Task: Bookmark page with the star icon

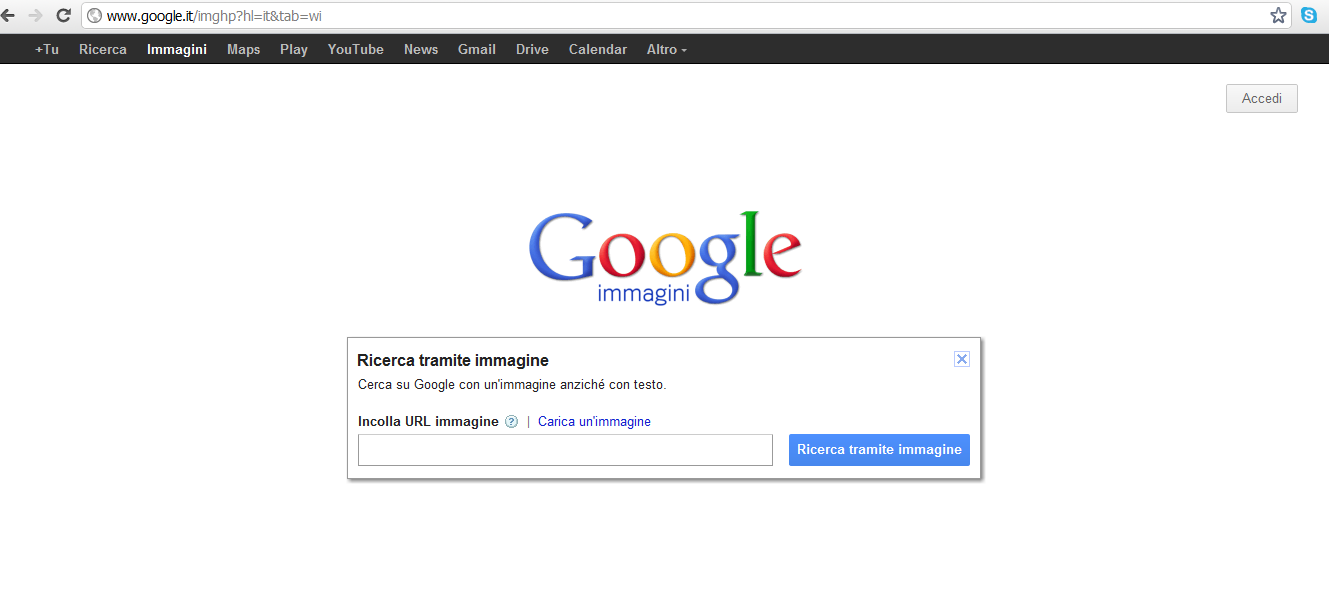Action: tap(1278, 15)
